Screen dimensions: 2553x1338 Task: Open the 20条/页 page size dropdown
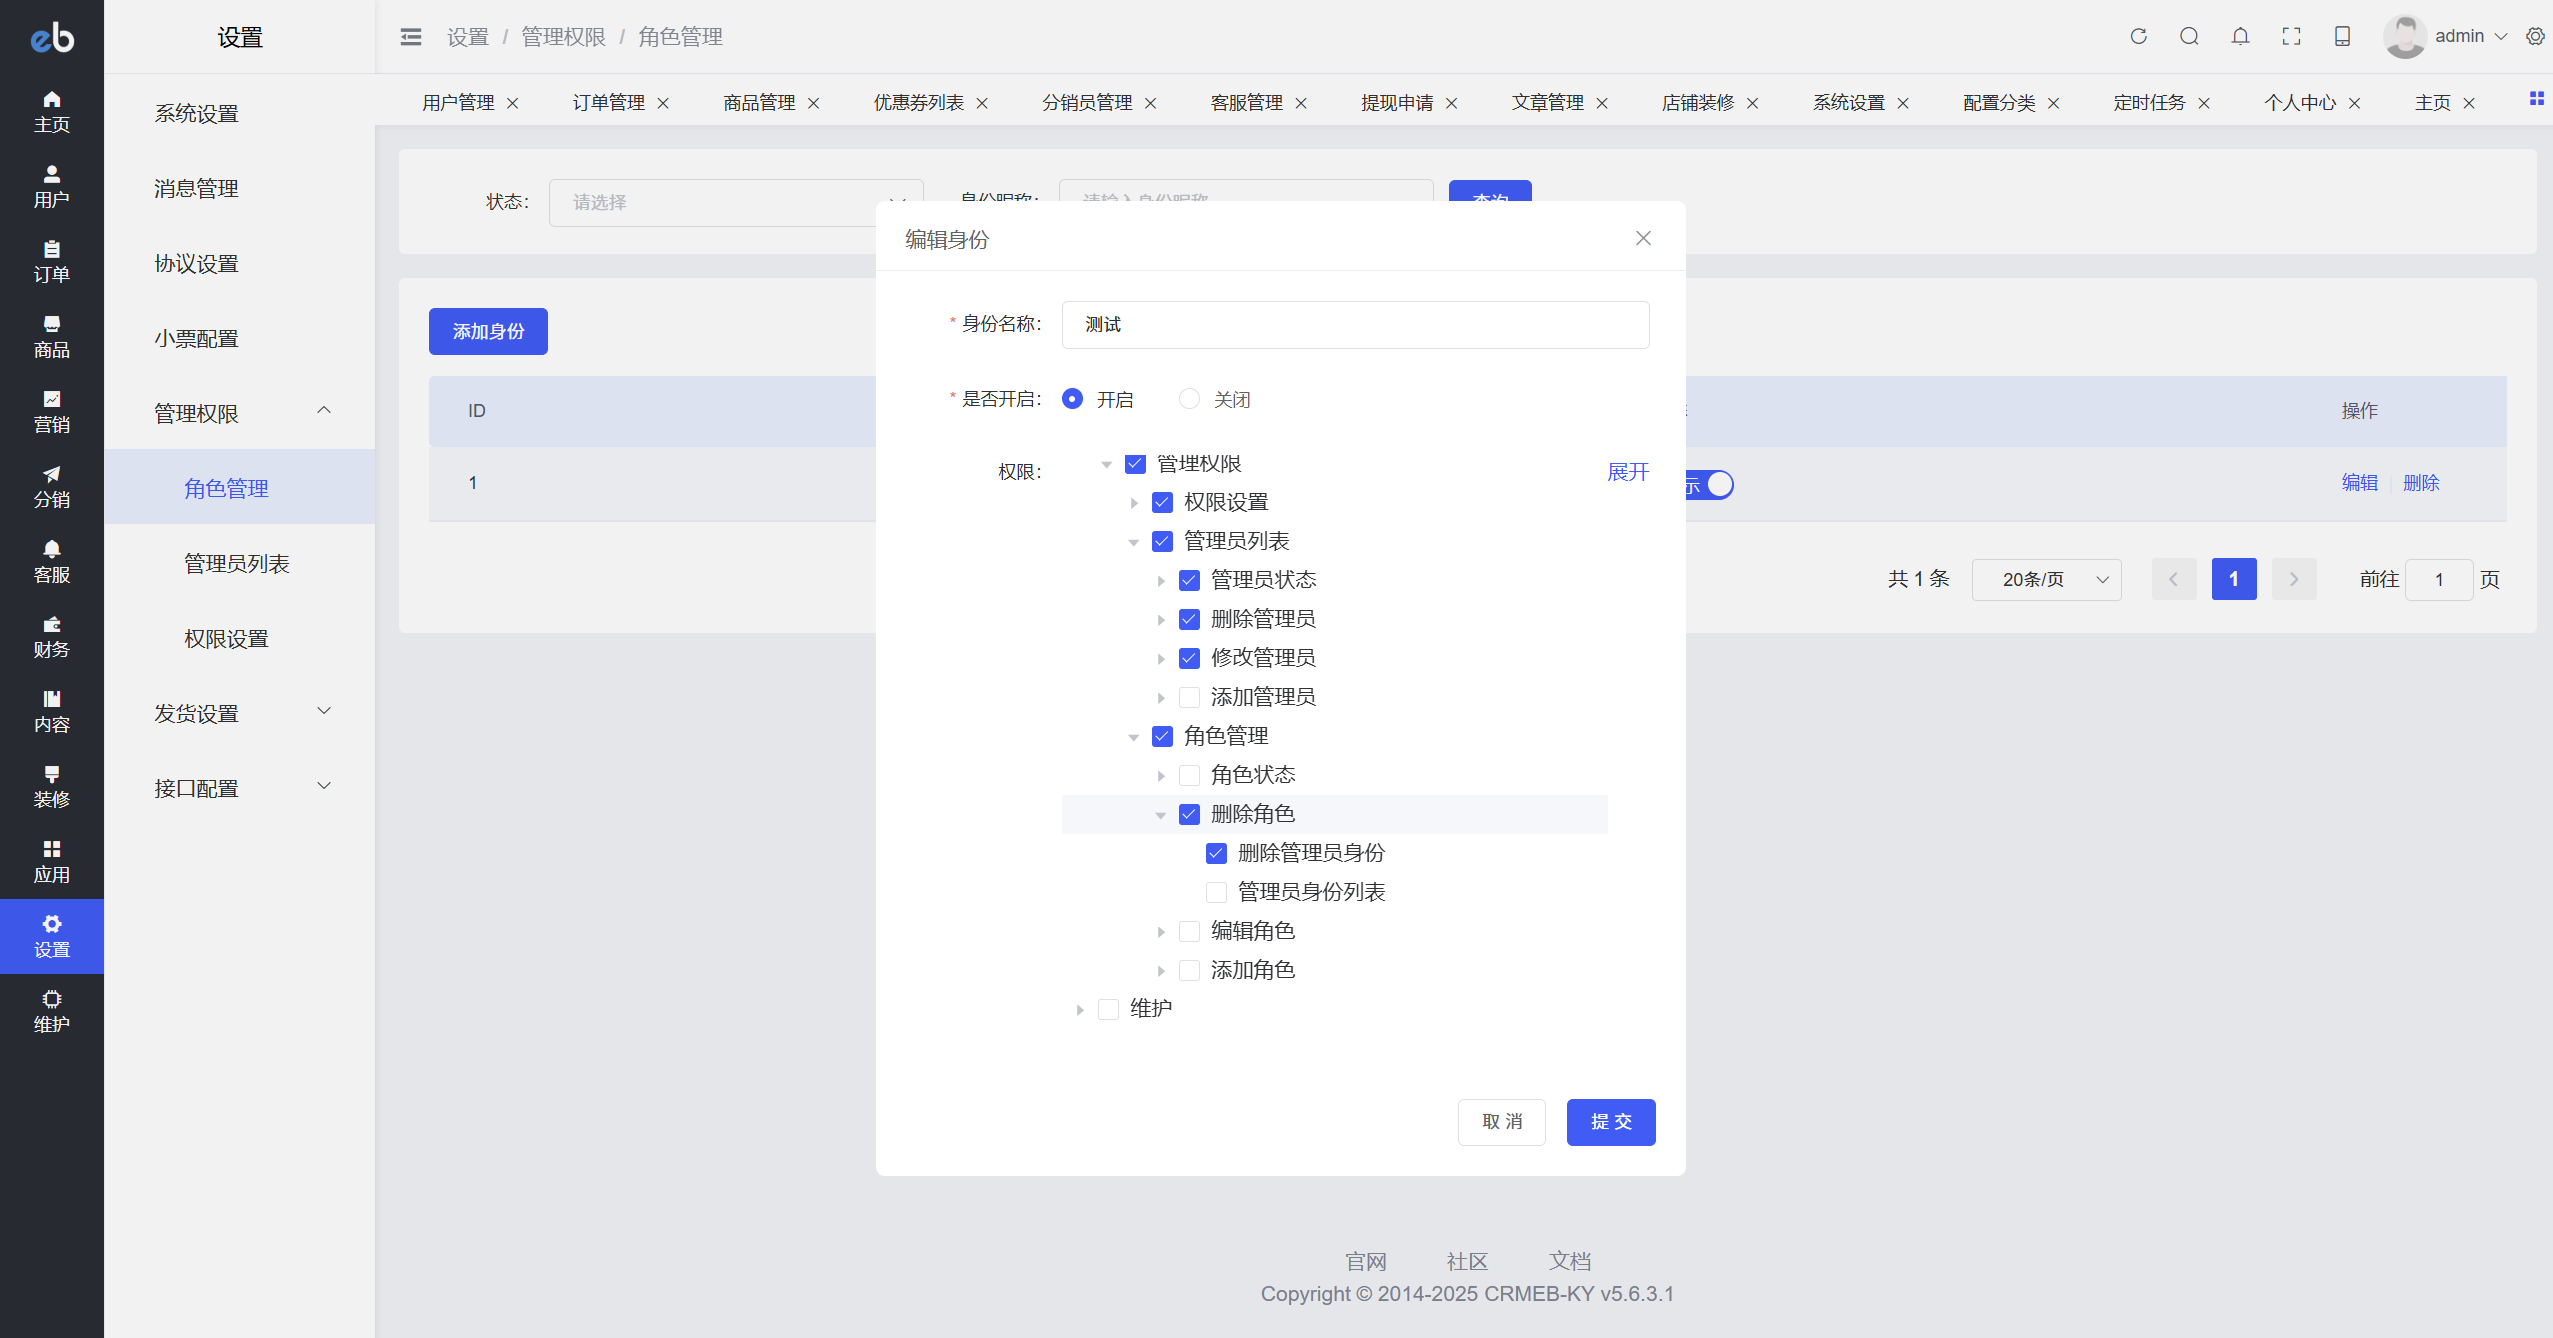tap(2045, 580)
